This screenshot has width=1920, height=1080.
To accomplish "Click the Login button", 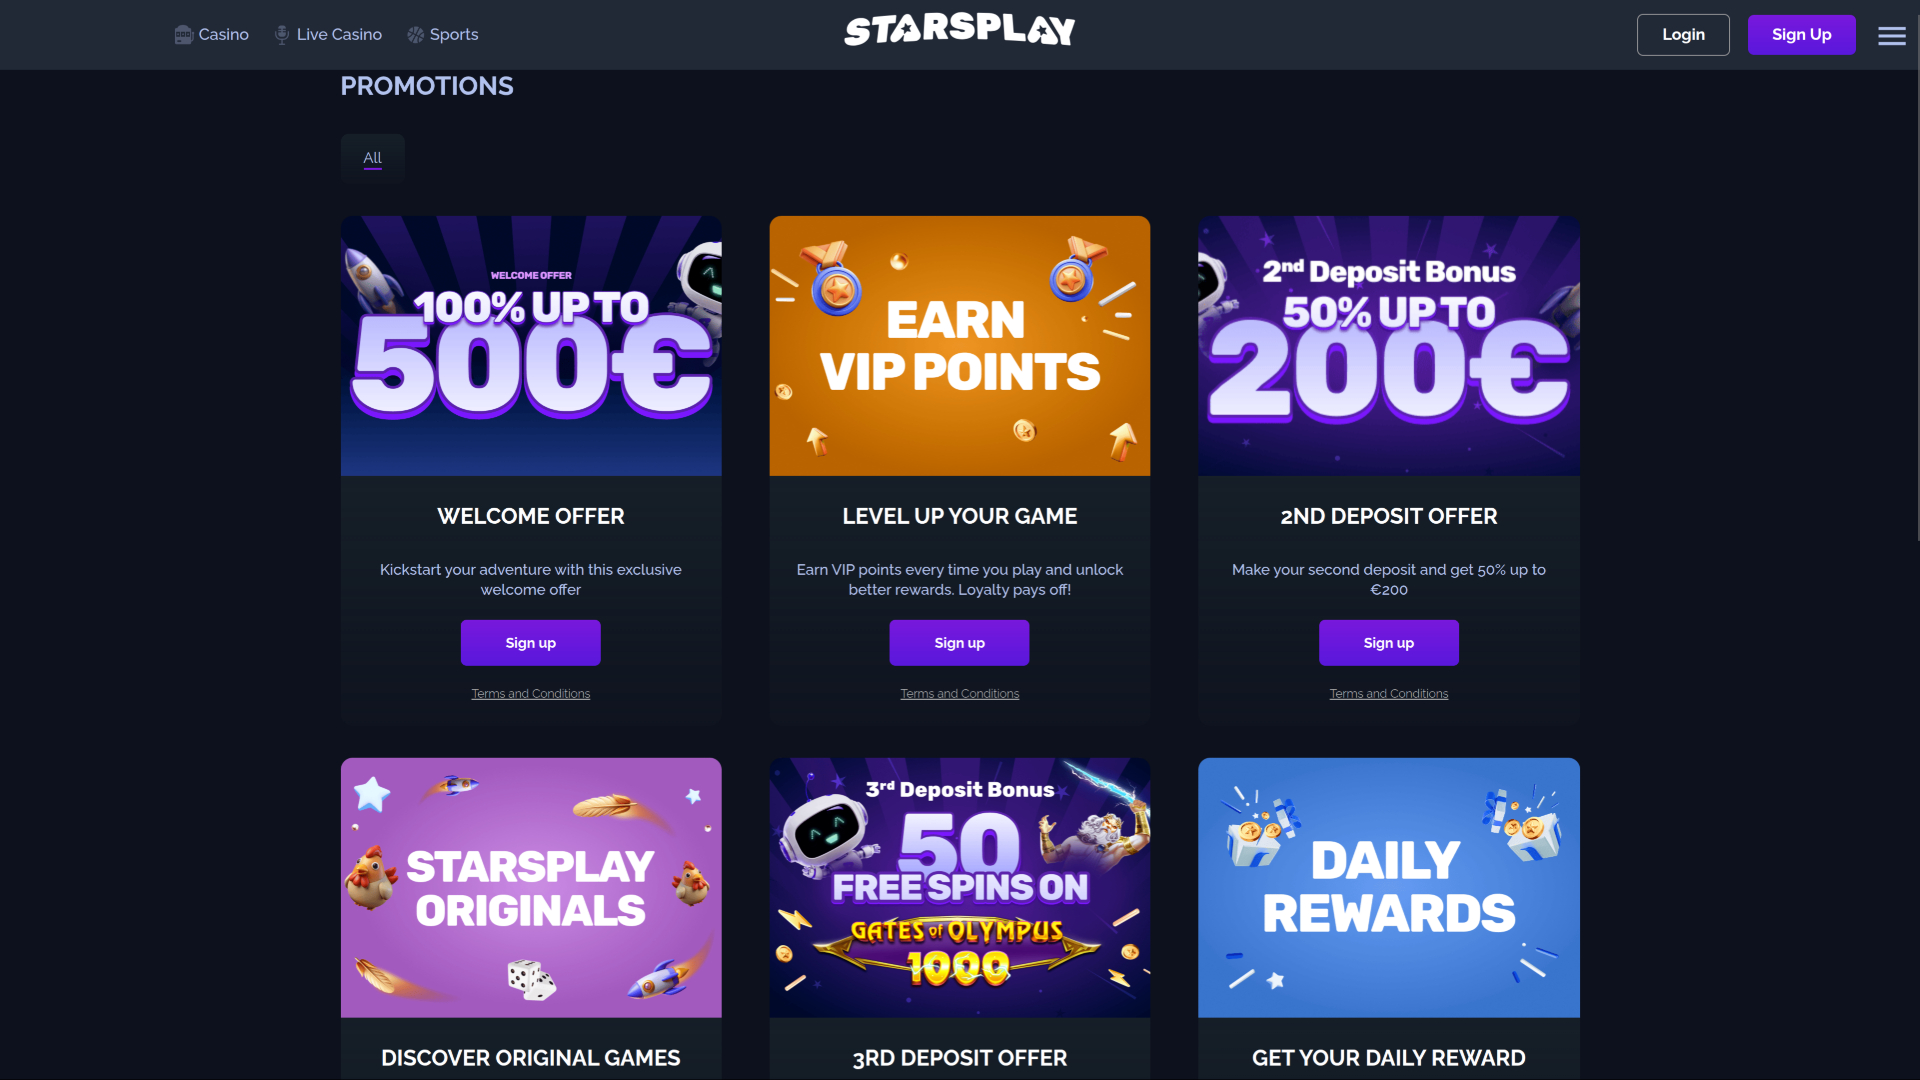I will click(x=1683, y=34).
